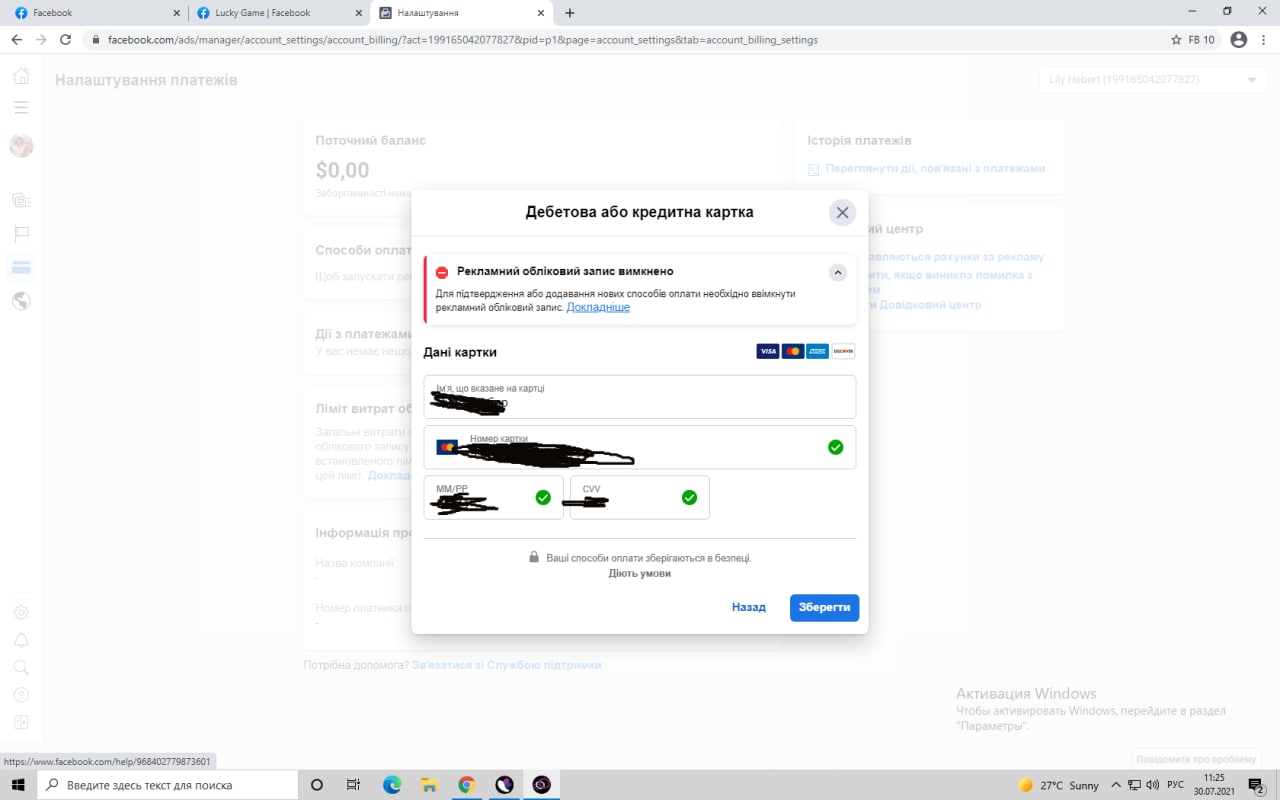Image resolution: width=1280 pixels, height=800 pixels.
Task: Open home icon in left sidebar
Action: [21, 76]
